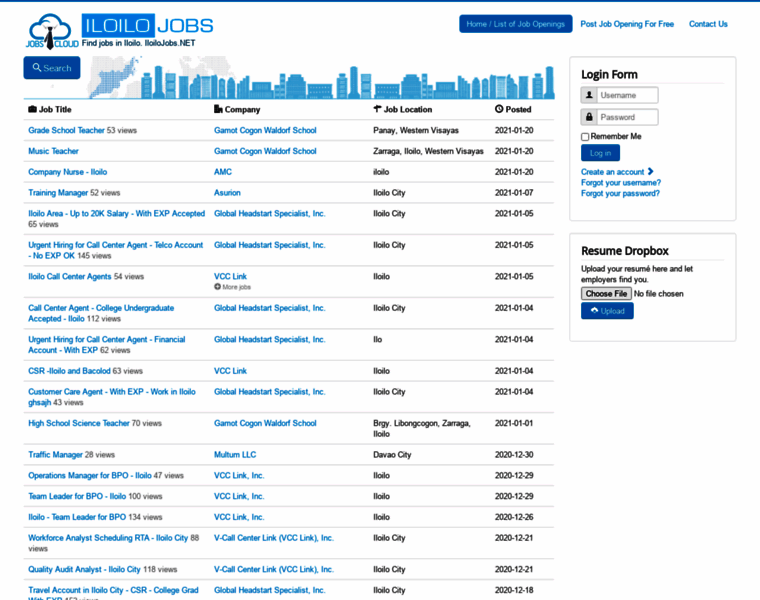Focus the Password input field
The height and width of the screenshot is (600, 760).
coord(627,117)
